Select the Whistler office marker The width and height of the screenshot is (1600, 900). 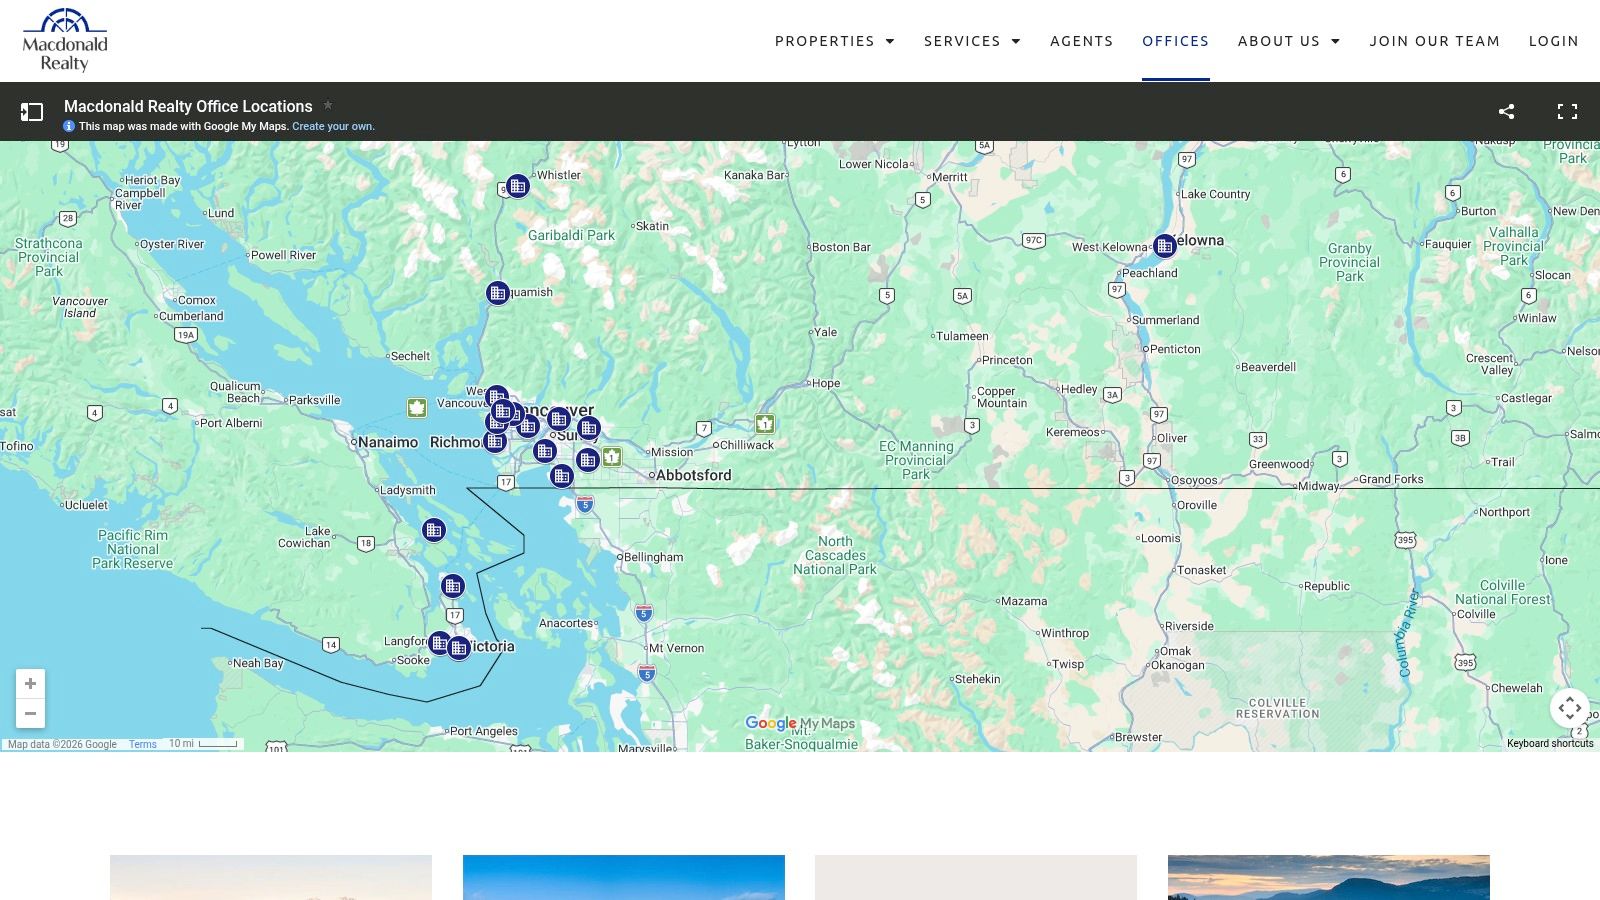tap(517, 186)
